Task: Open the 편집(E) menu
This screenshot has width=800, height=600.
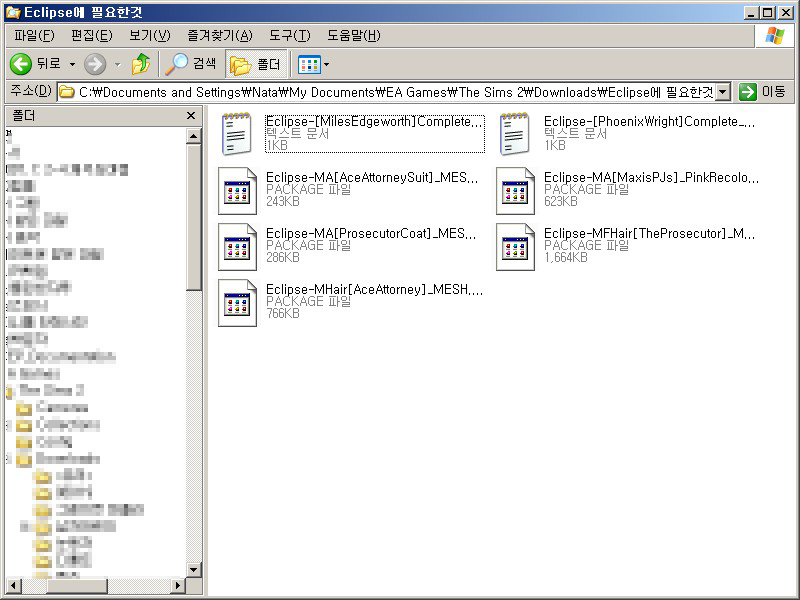Action: pos(92,35)
